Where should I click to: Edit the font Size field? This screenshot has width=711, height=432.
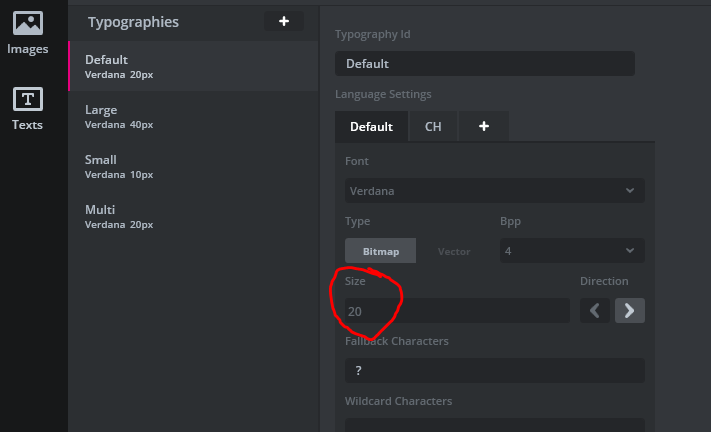(456, 311)
